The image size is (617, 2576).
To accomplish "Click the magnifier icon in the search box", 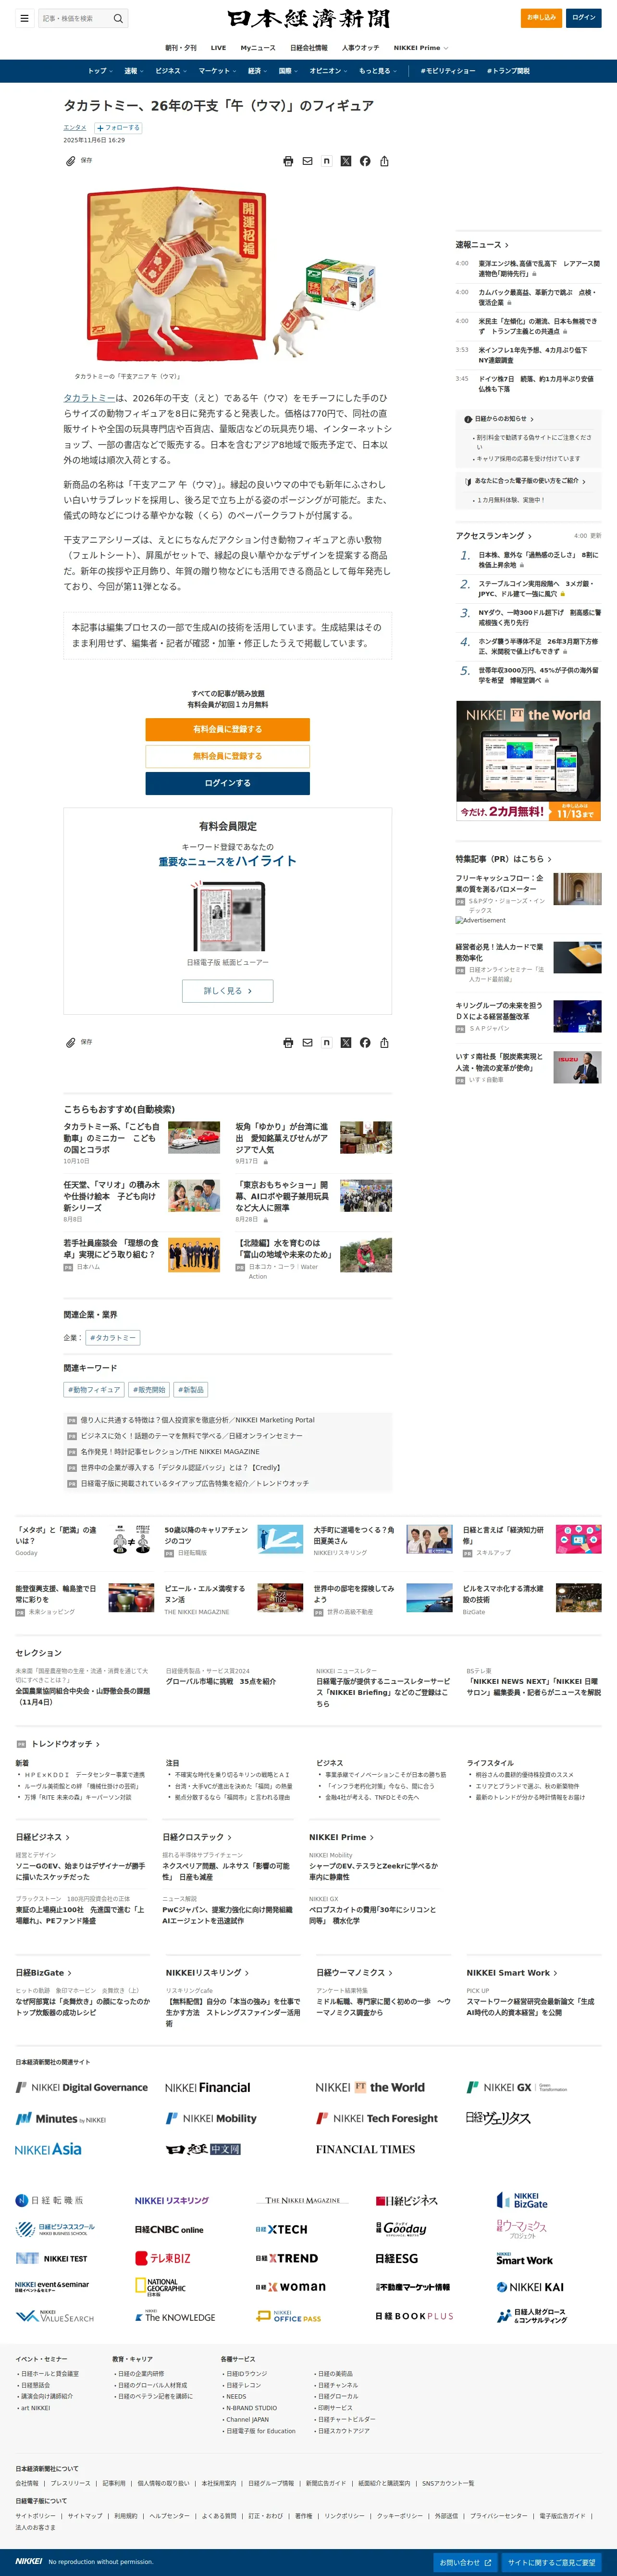I will click(x=118, y=18).
